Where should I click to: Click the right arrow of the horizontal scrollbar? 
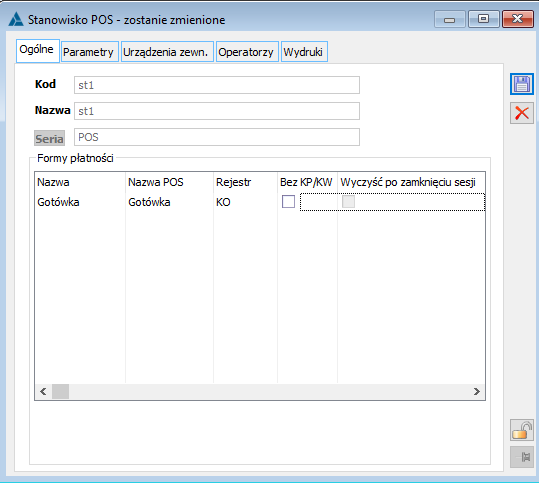(x=476, y=391)
